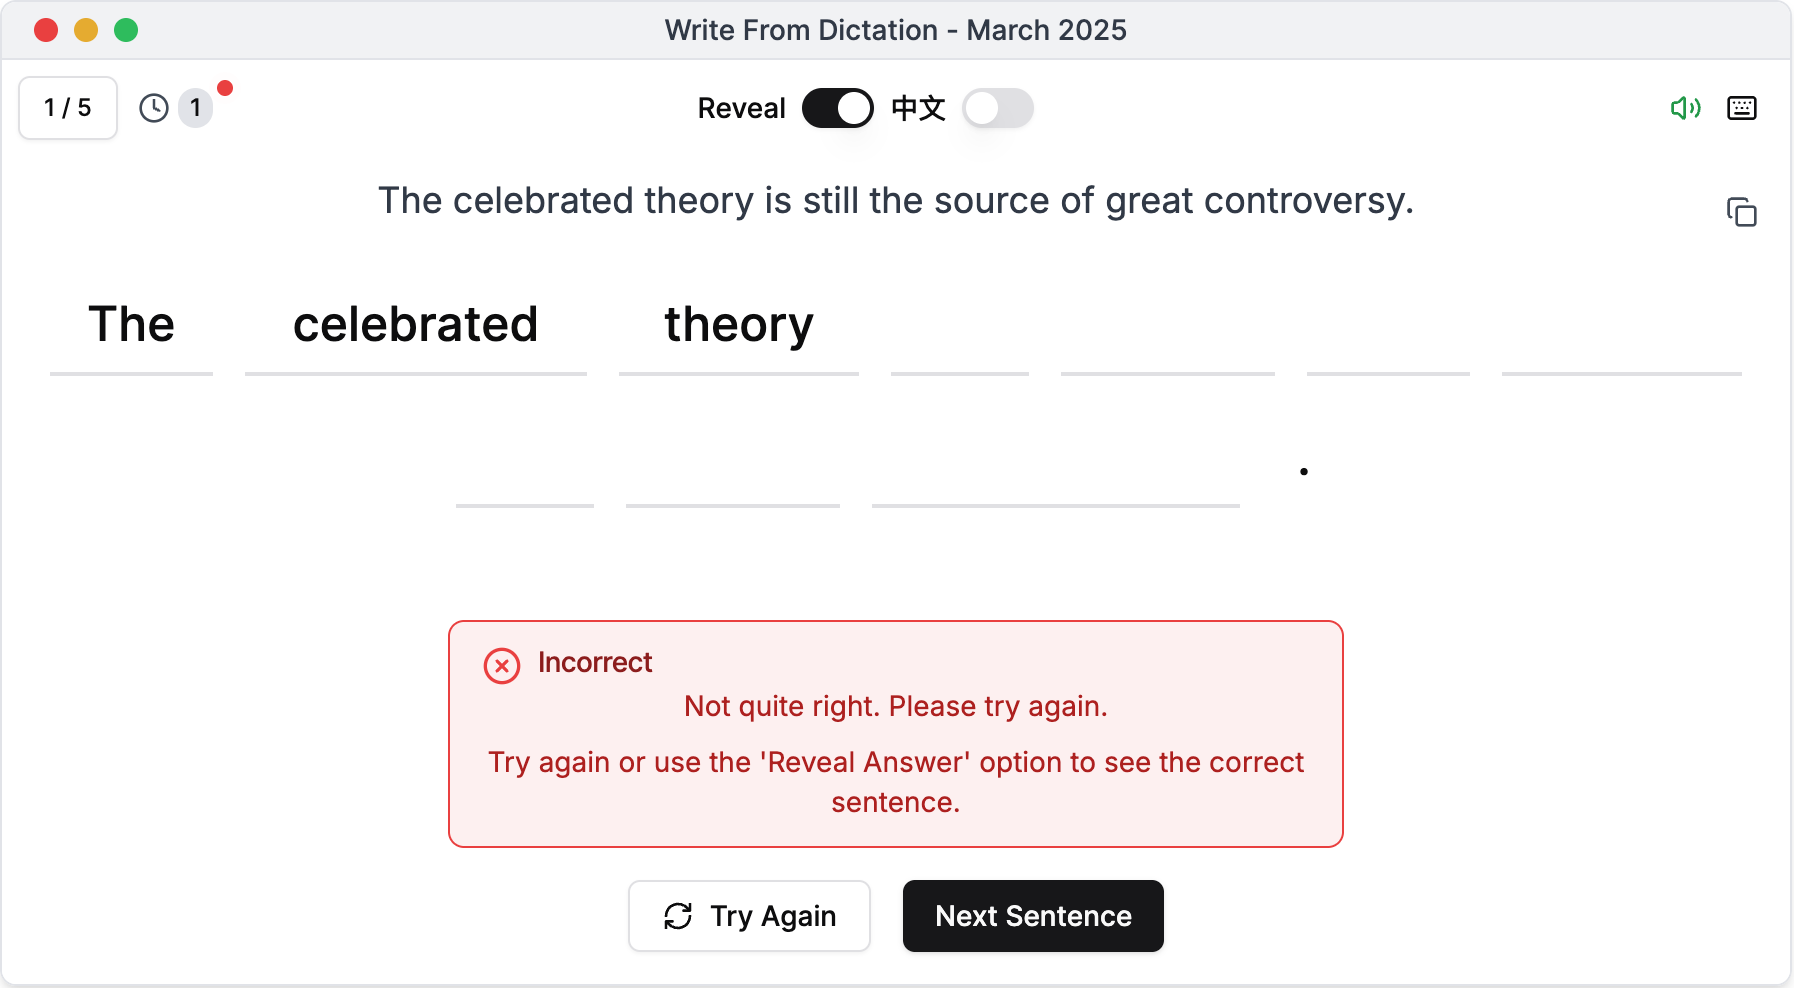Click the first word slot 'The'
1794x988 pixels.
(x=131, y=327)
